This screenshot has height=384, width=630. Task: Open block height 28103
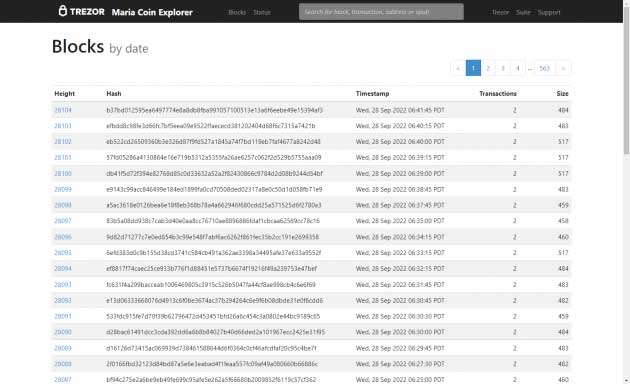click(x=63, y=126)
